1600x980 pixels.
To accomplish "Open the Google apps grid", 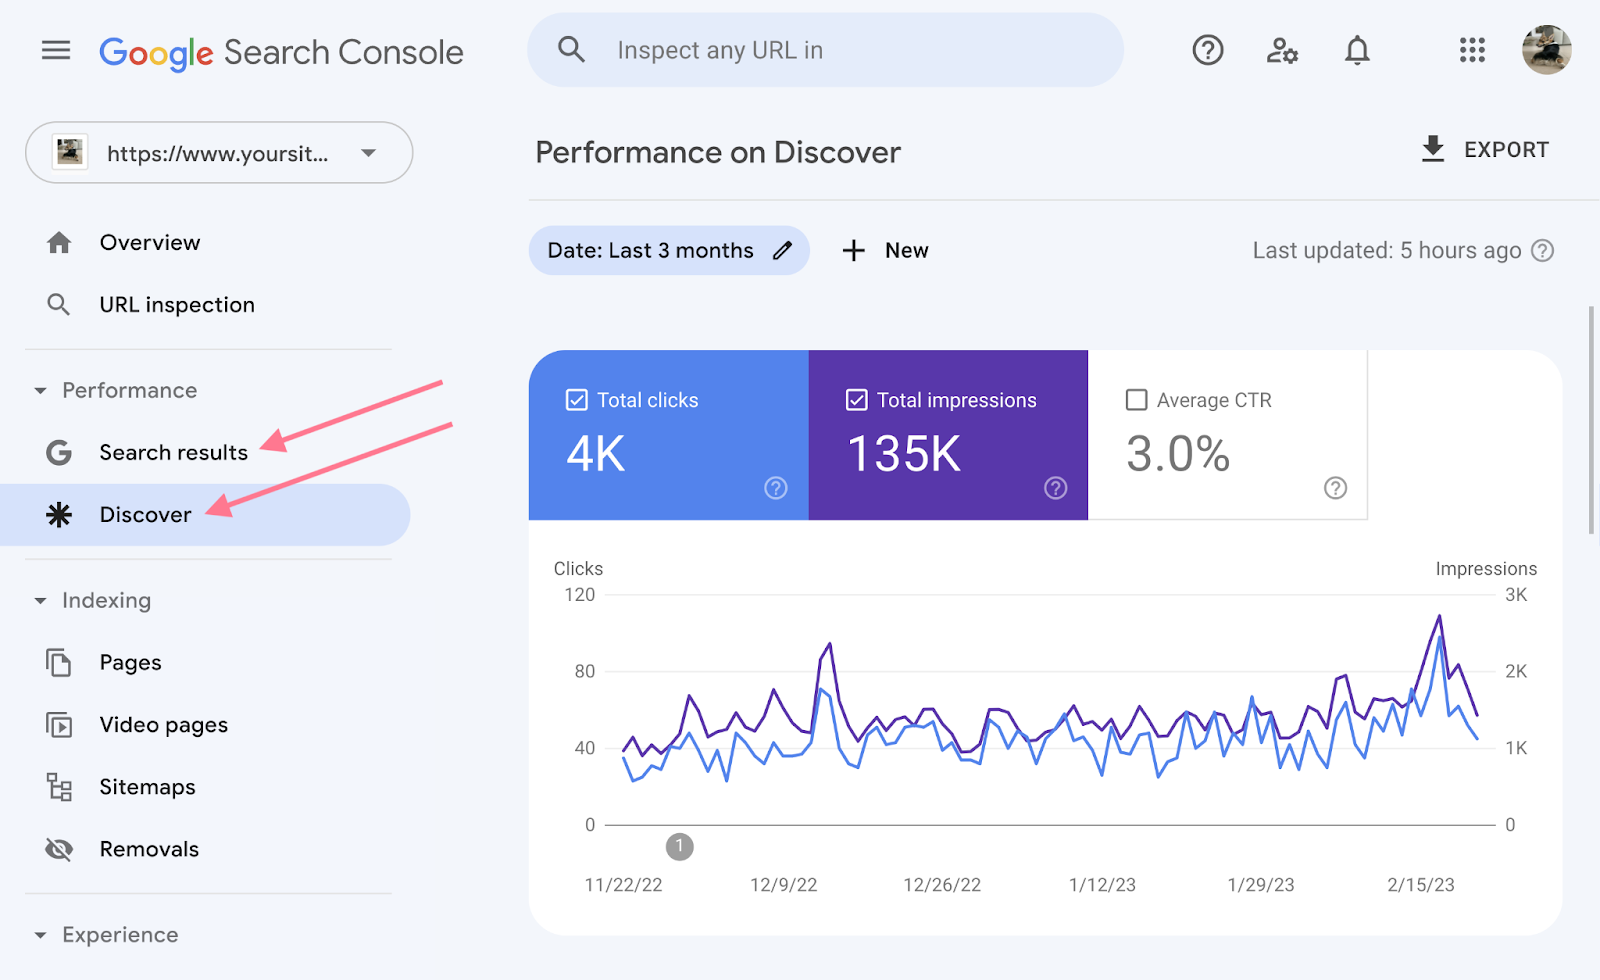I will 1471,50.
